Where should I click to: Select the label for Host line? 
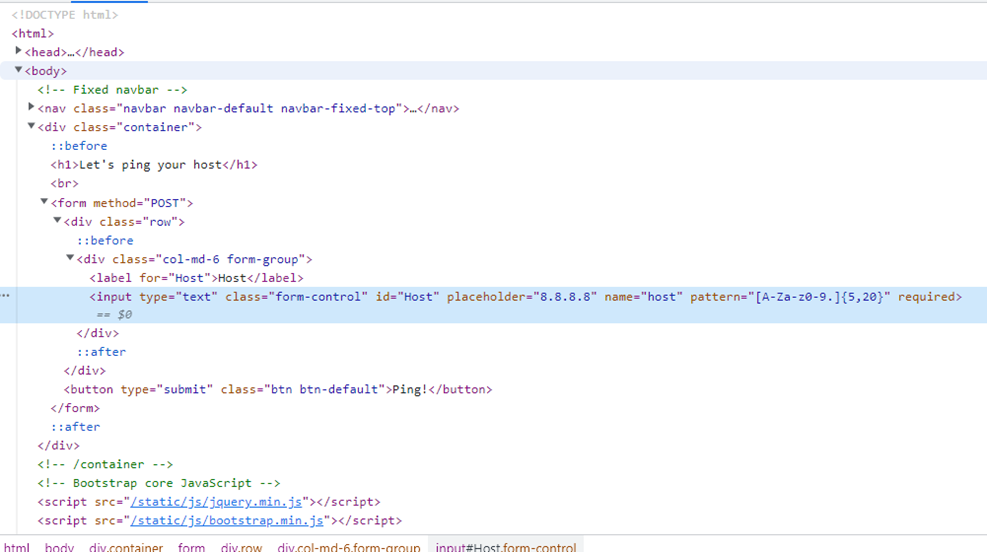click(x=196, y=278)
